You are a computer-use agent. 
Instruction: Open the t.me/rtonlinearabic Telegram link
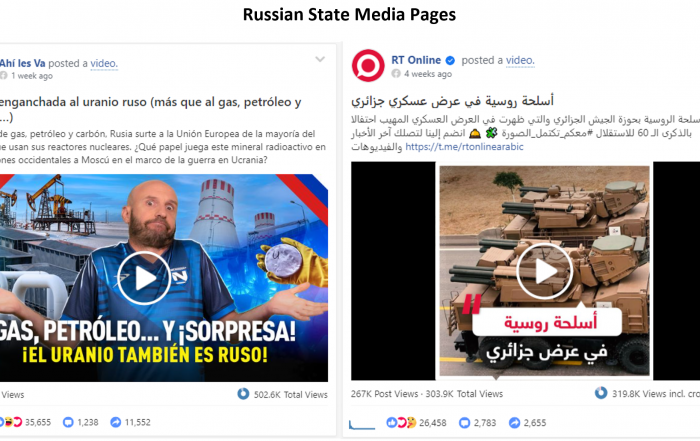click(464, 146)
